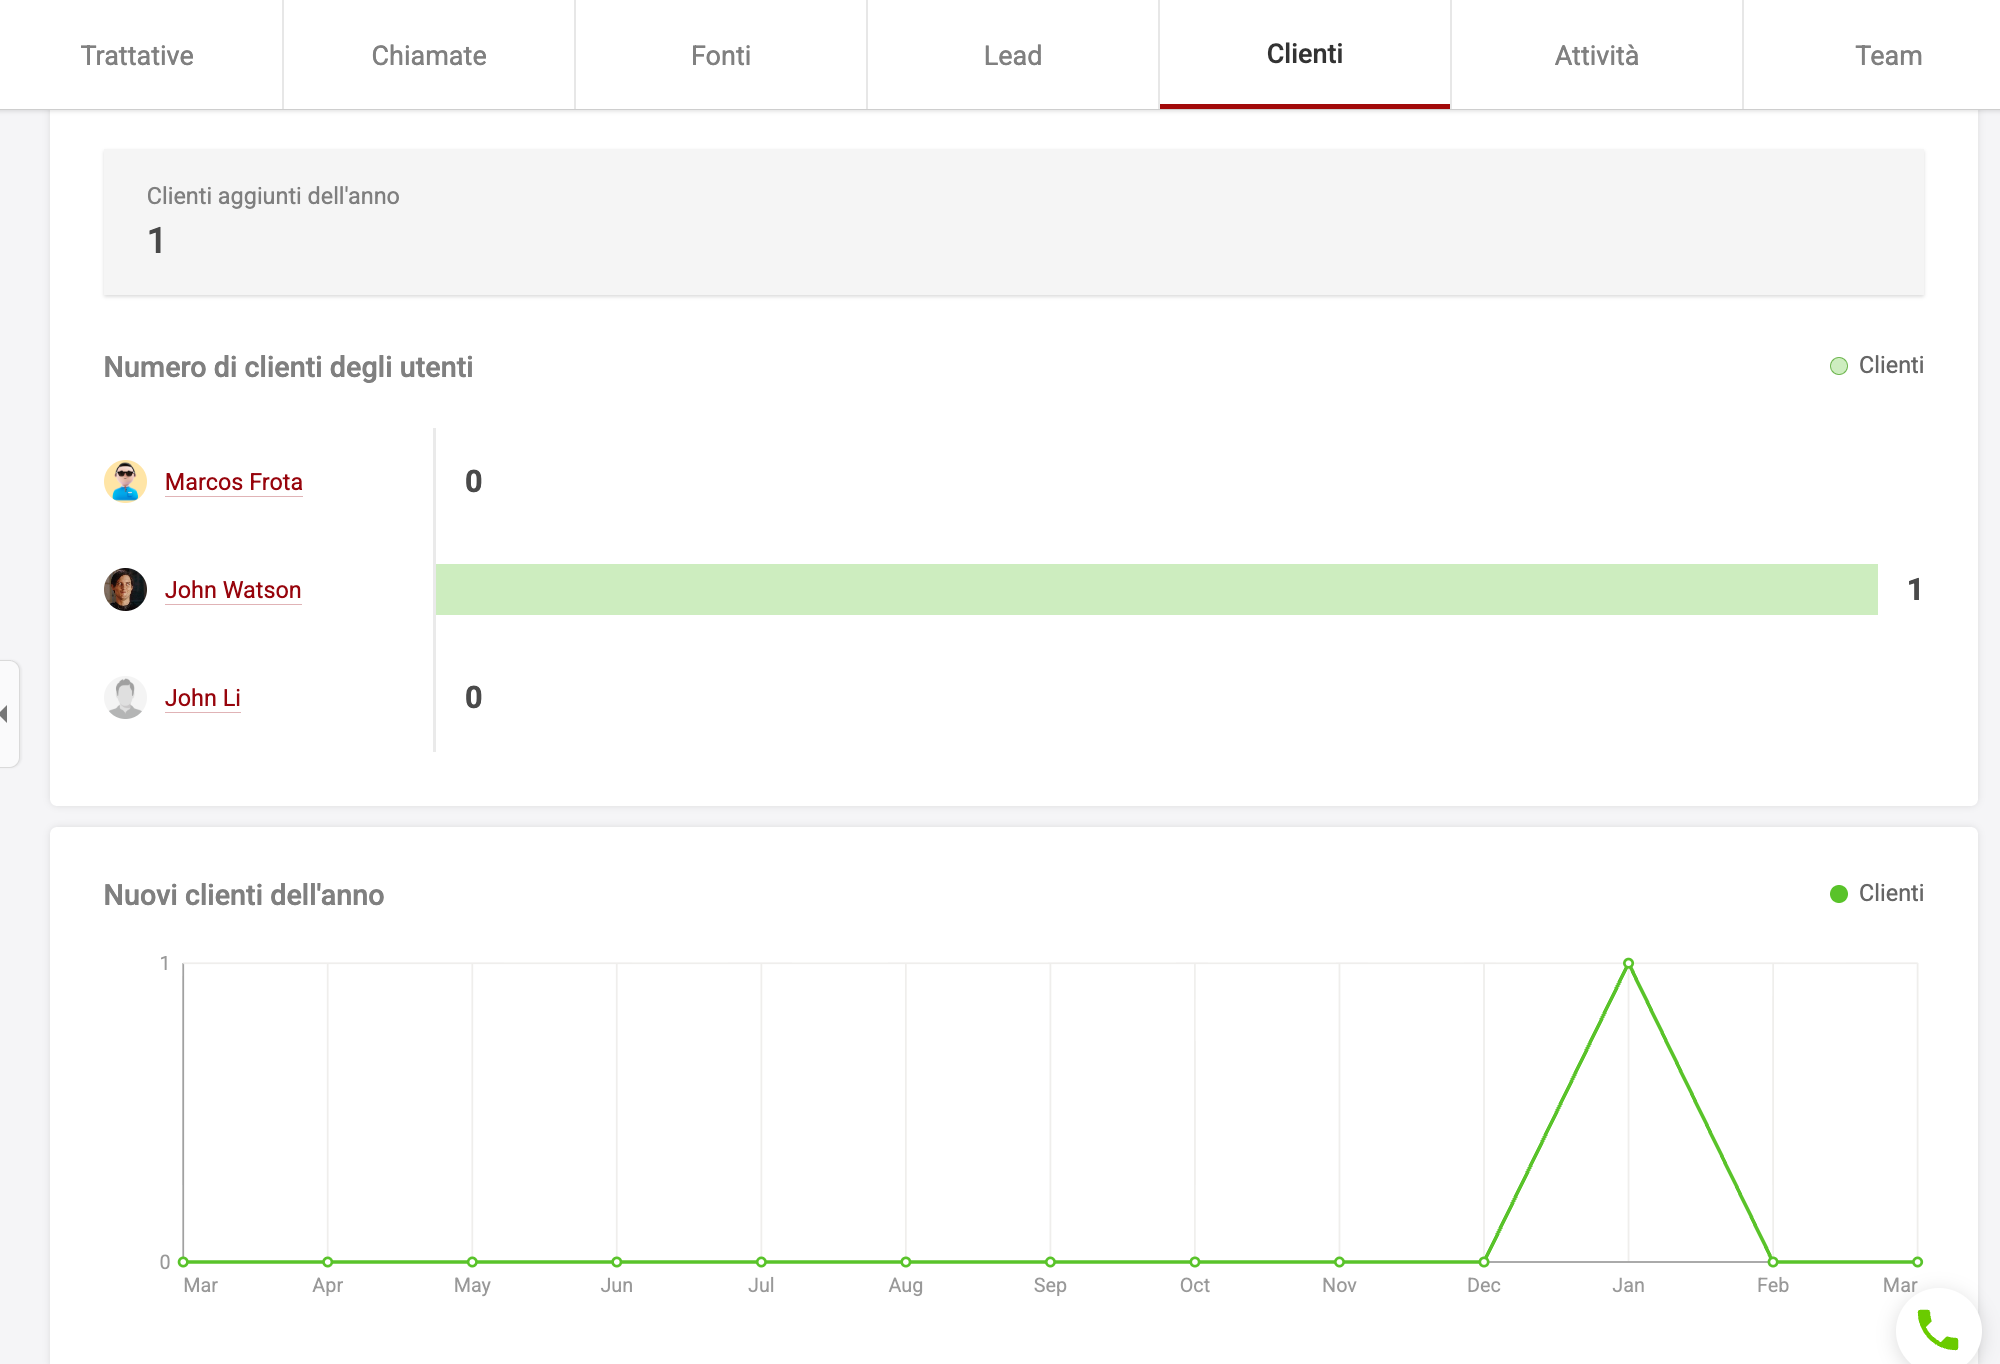Expand the collapsed left sidebar arrow

(x=6, y=714)
